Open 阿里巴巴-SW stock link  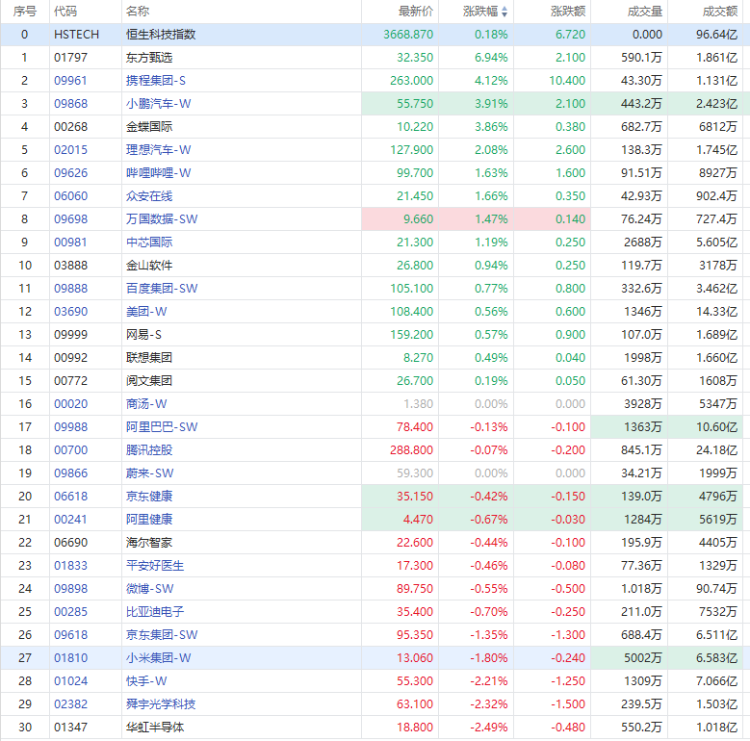[162, 427]
